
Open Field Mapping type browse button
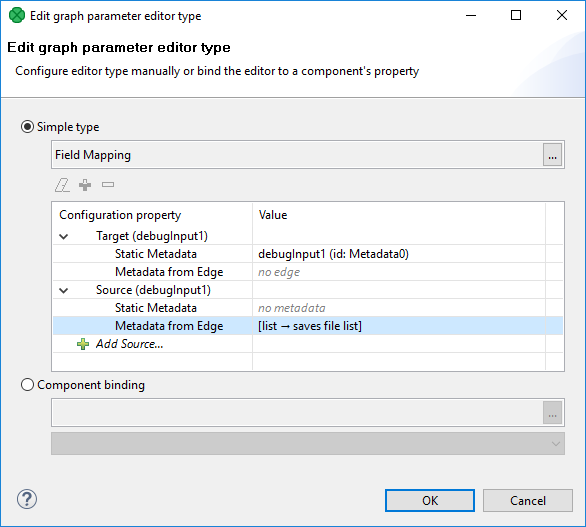(552, 155)
